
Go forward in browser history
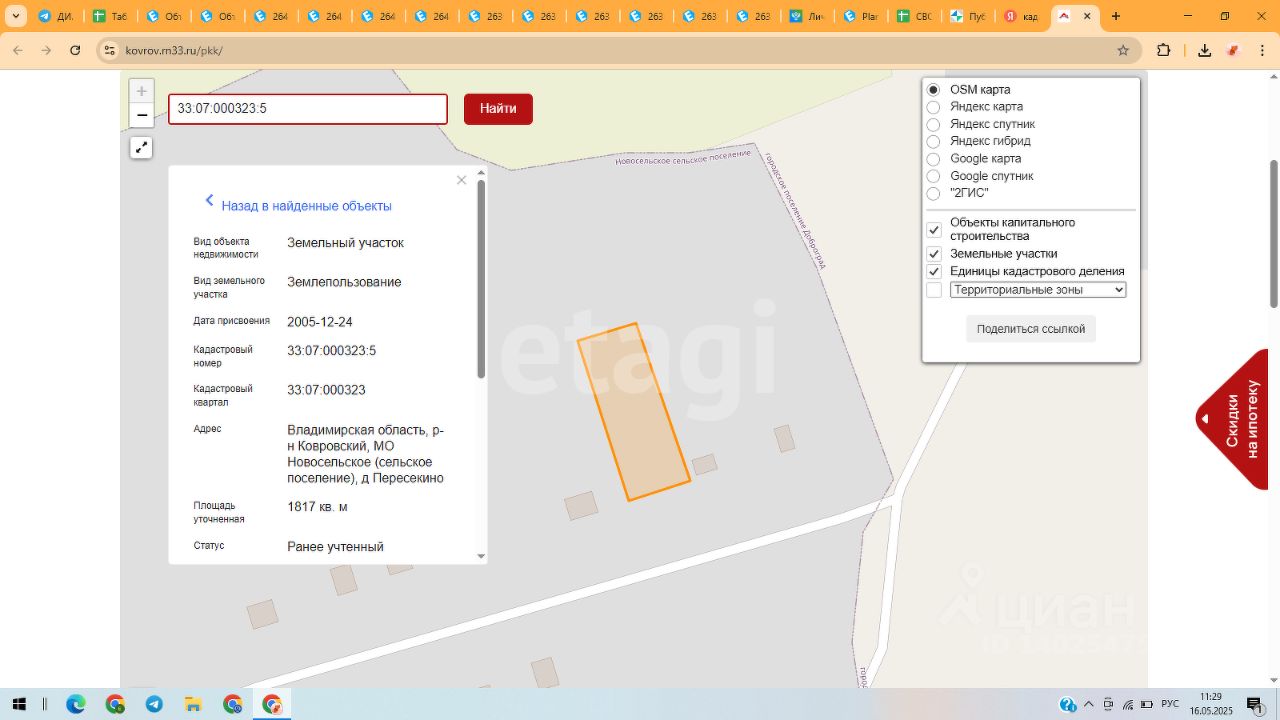[x=46, y=50]
